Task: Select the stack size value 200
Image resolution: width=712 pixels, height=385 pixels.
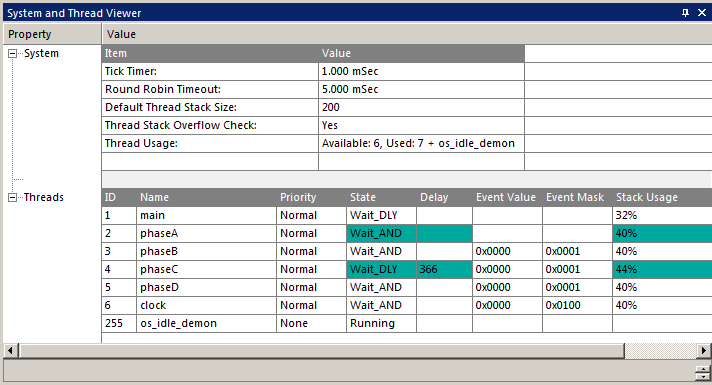Action: 421,107
